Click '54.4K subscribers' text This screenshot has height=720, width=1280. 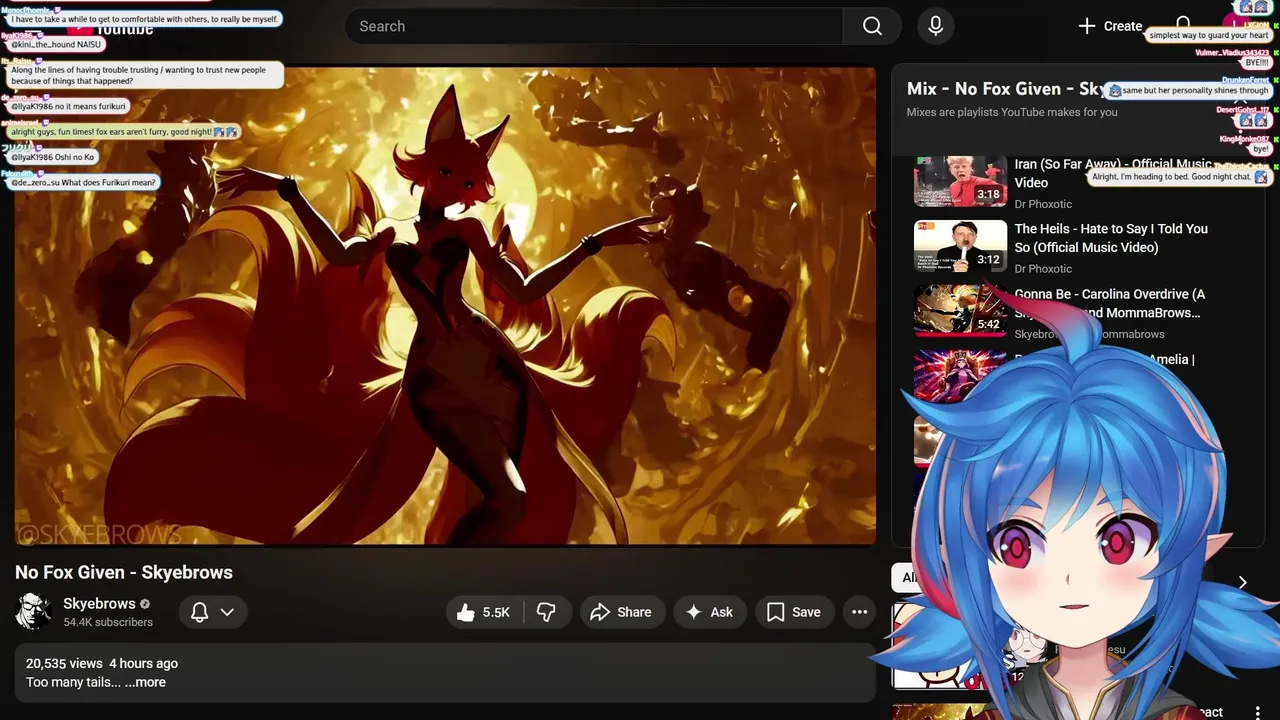pyautogui.click(x=108, y=622)
